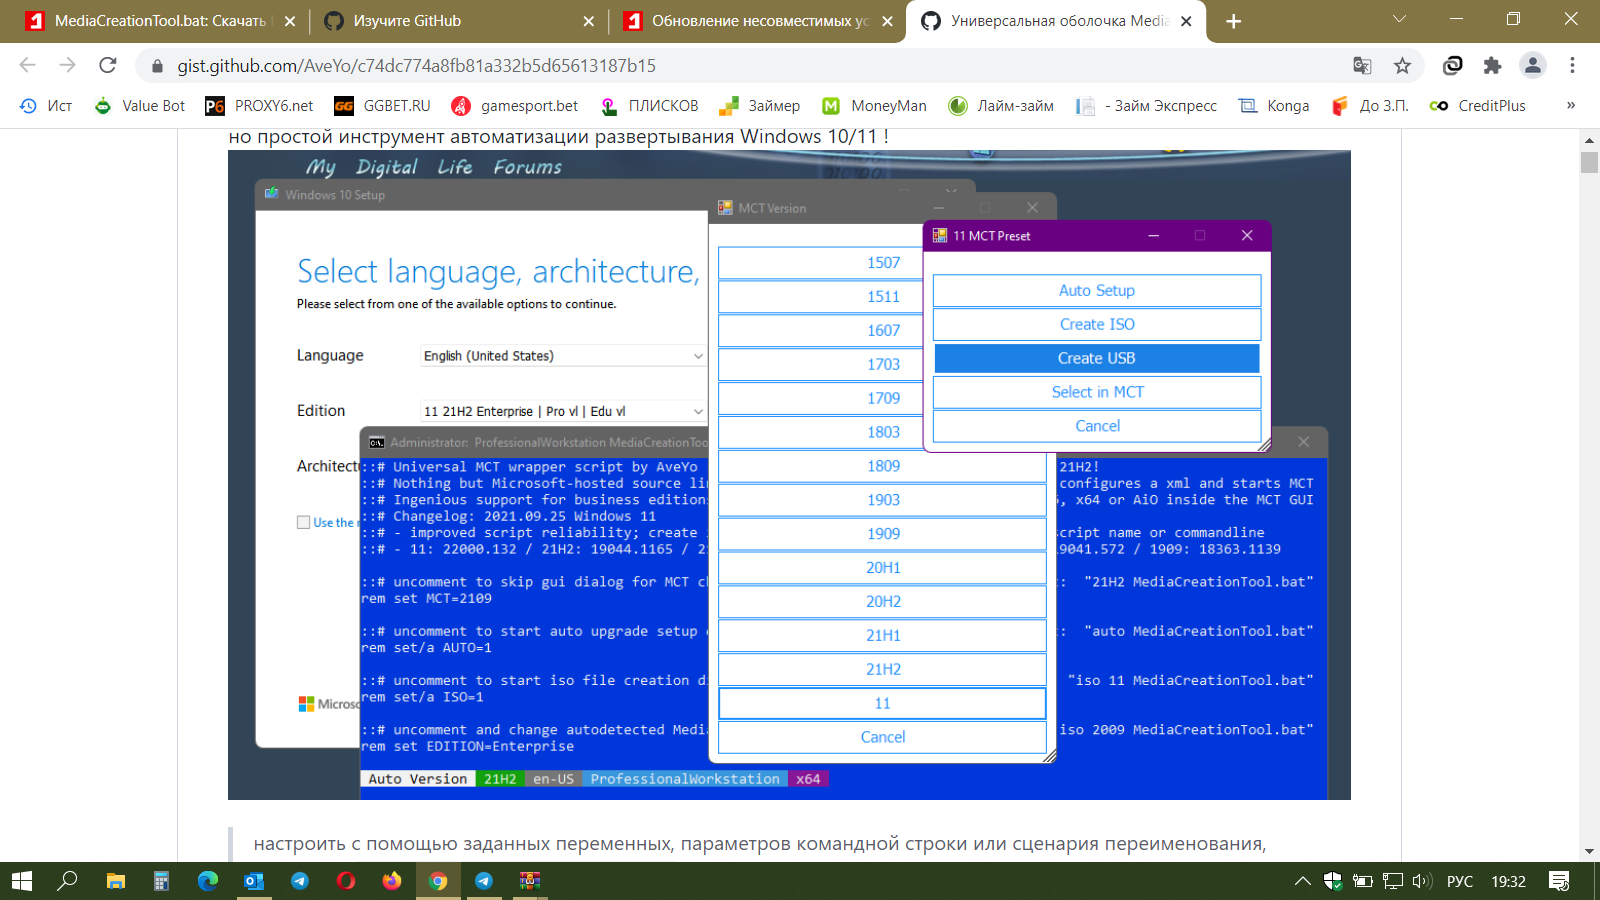Click Auto Setup in the 11 MCT Preset dialog
The height and width of the screenshot is (900, 1600).
(x=1097, y=290)
